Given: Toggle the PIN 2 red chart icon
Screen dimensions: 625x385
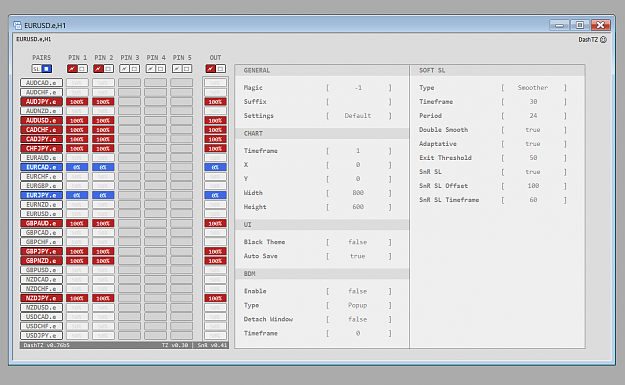Looking at the screenshot, I should click(x=98, y=69).
